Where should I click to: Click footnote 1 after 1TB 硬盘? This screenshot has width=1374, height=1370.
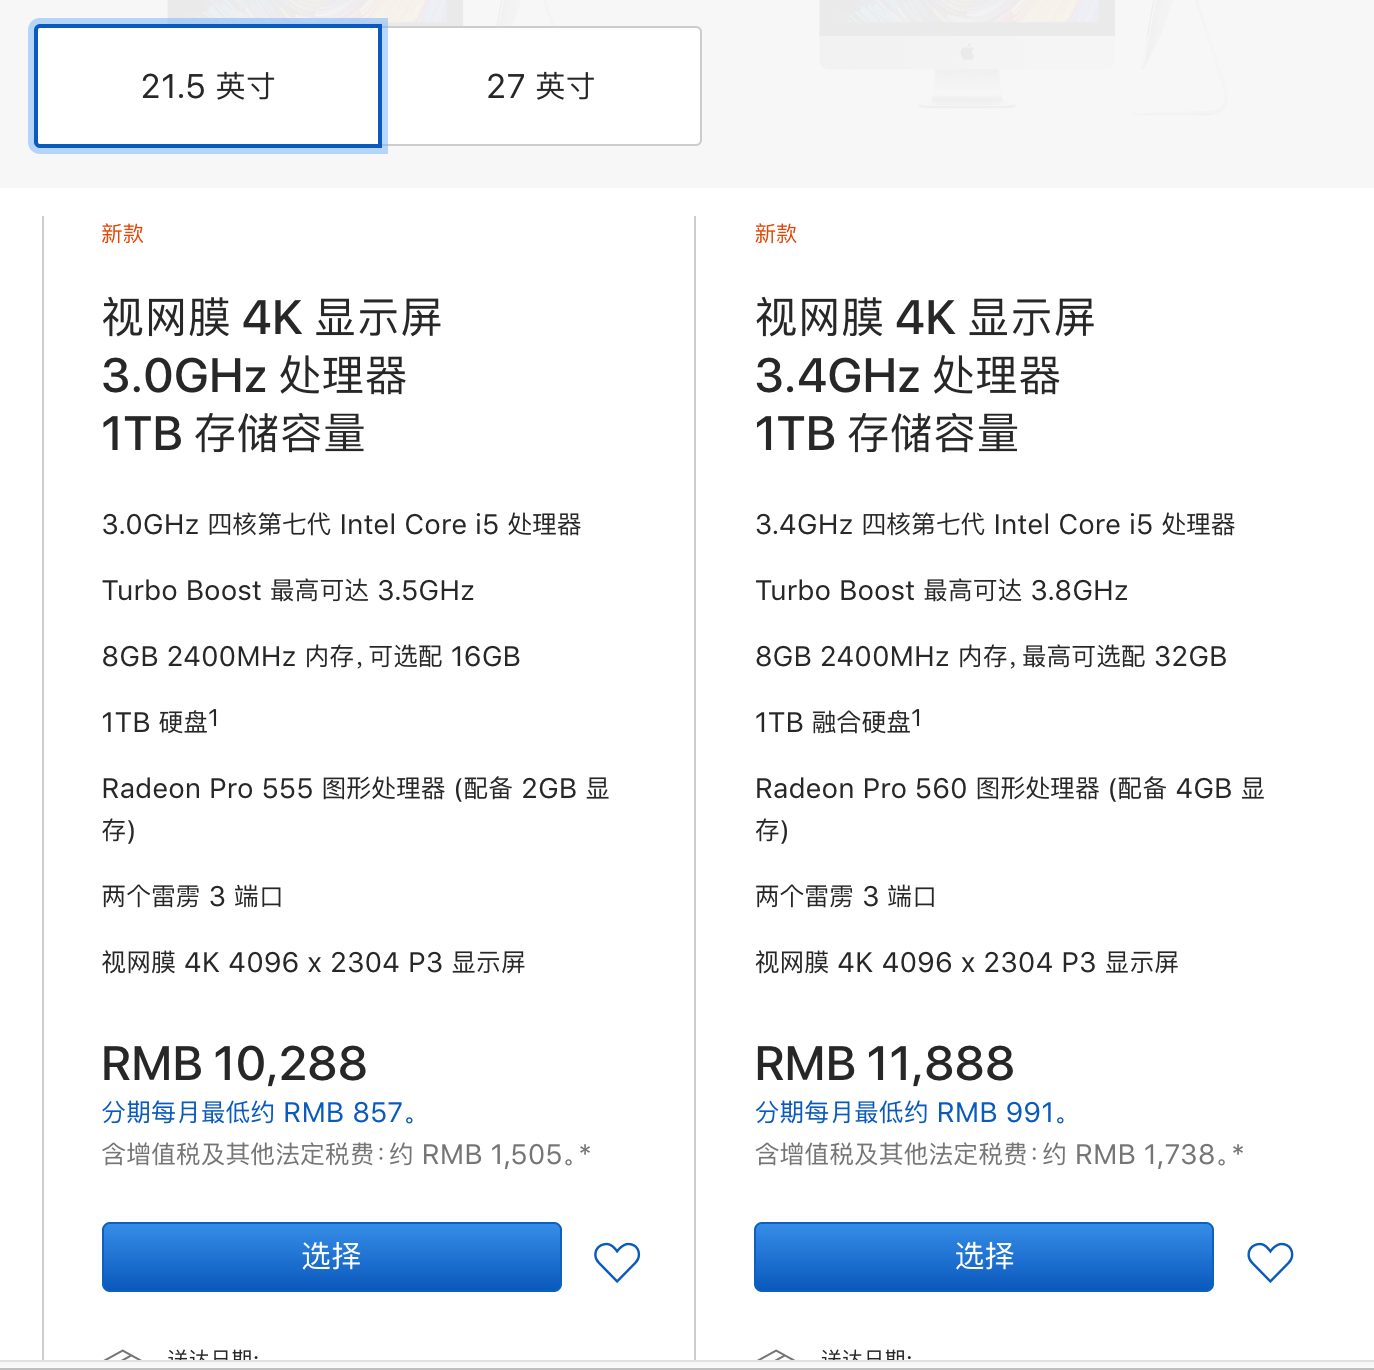click(x=214, y=717)
